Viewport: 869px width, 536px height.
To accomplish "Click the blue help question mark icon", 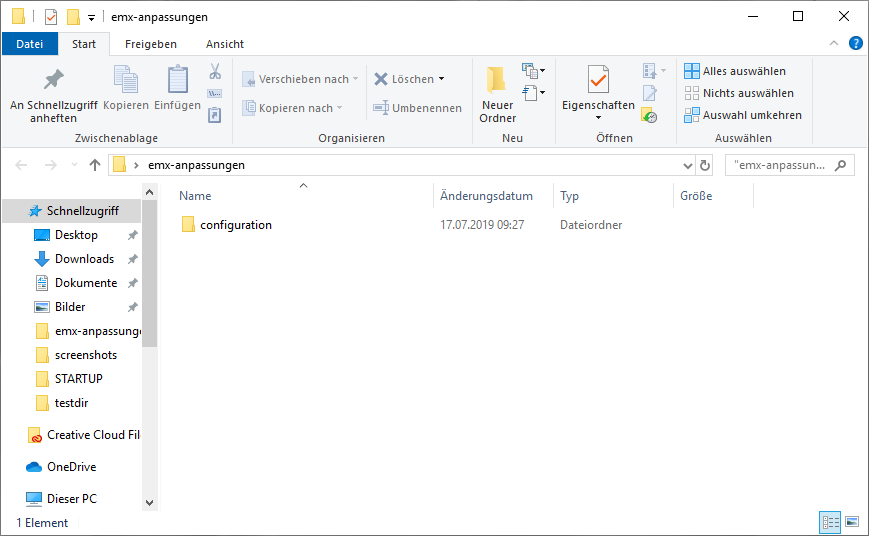I will 856,43.
